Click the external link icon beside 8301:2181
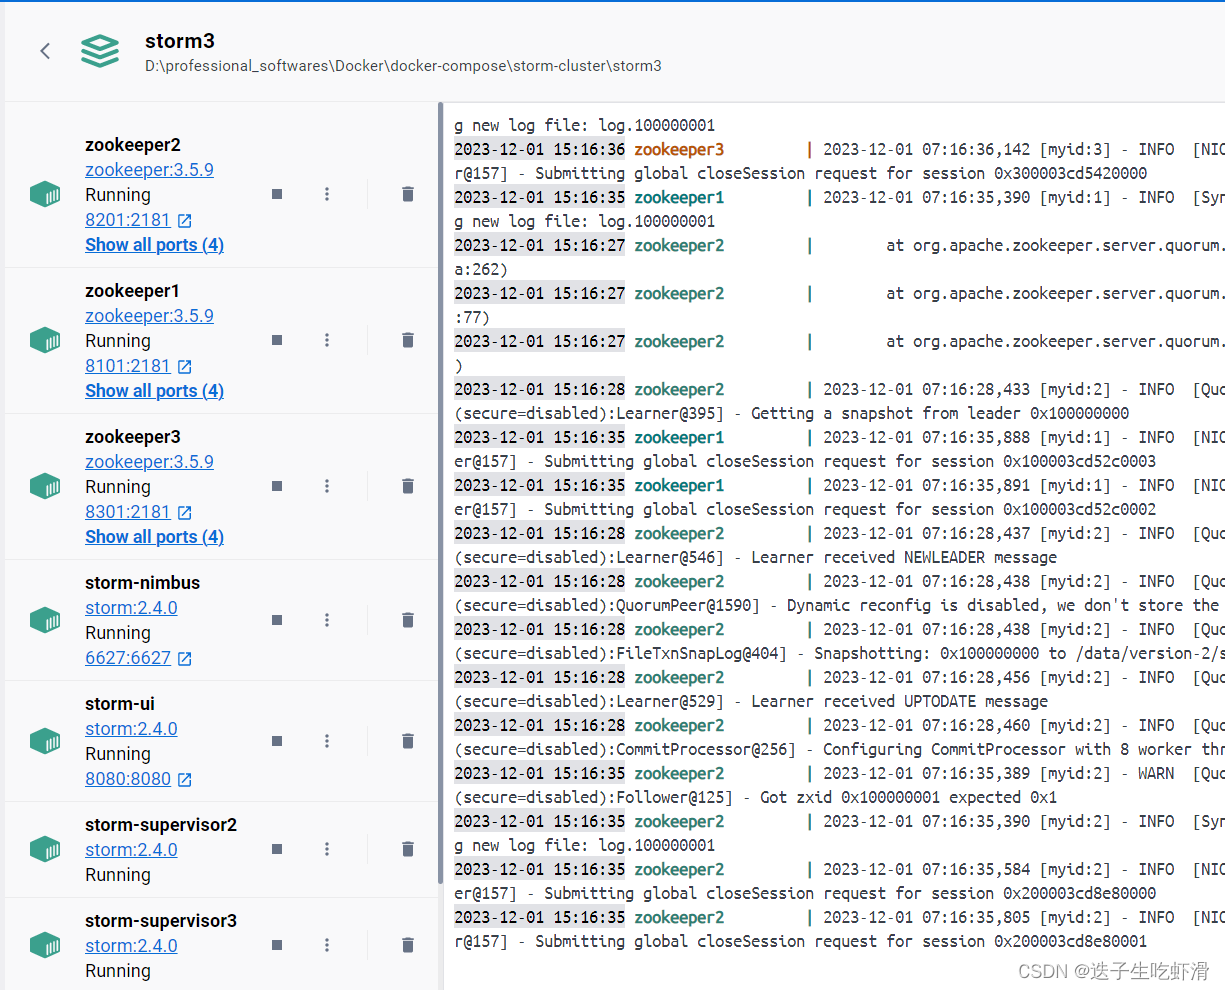Image resolution: width=1225 pixels, height=990 pixels. 185,512
